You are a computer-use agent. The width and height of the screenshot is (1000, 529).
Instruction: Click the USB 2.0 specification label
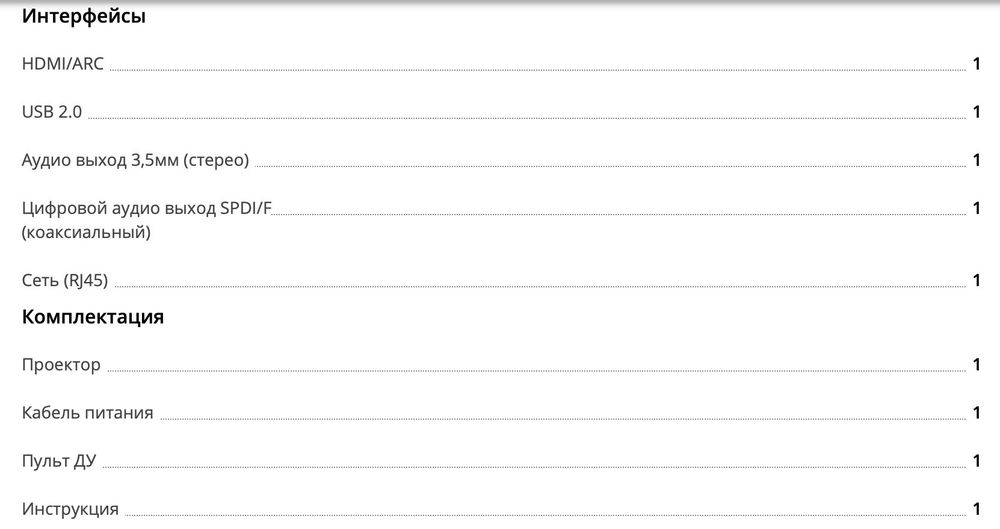click(52, 112)
